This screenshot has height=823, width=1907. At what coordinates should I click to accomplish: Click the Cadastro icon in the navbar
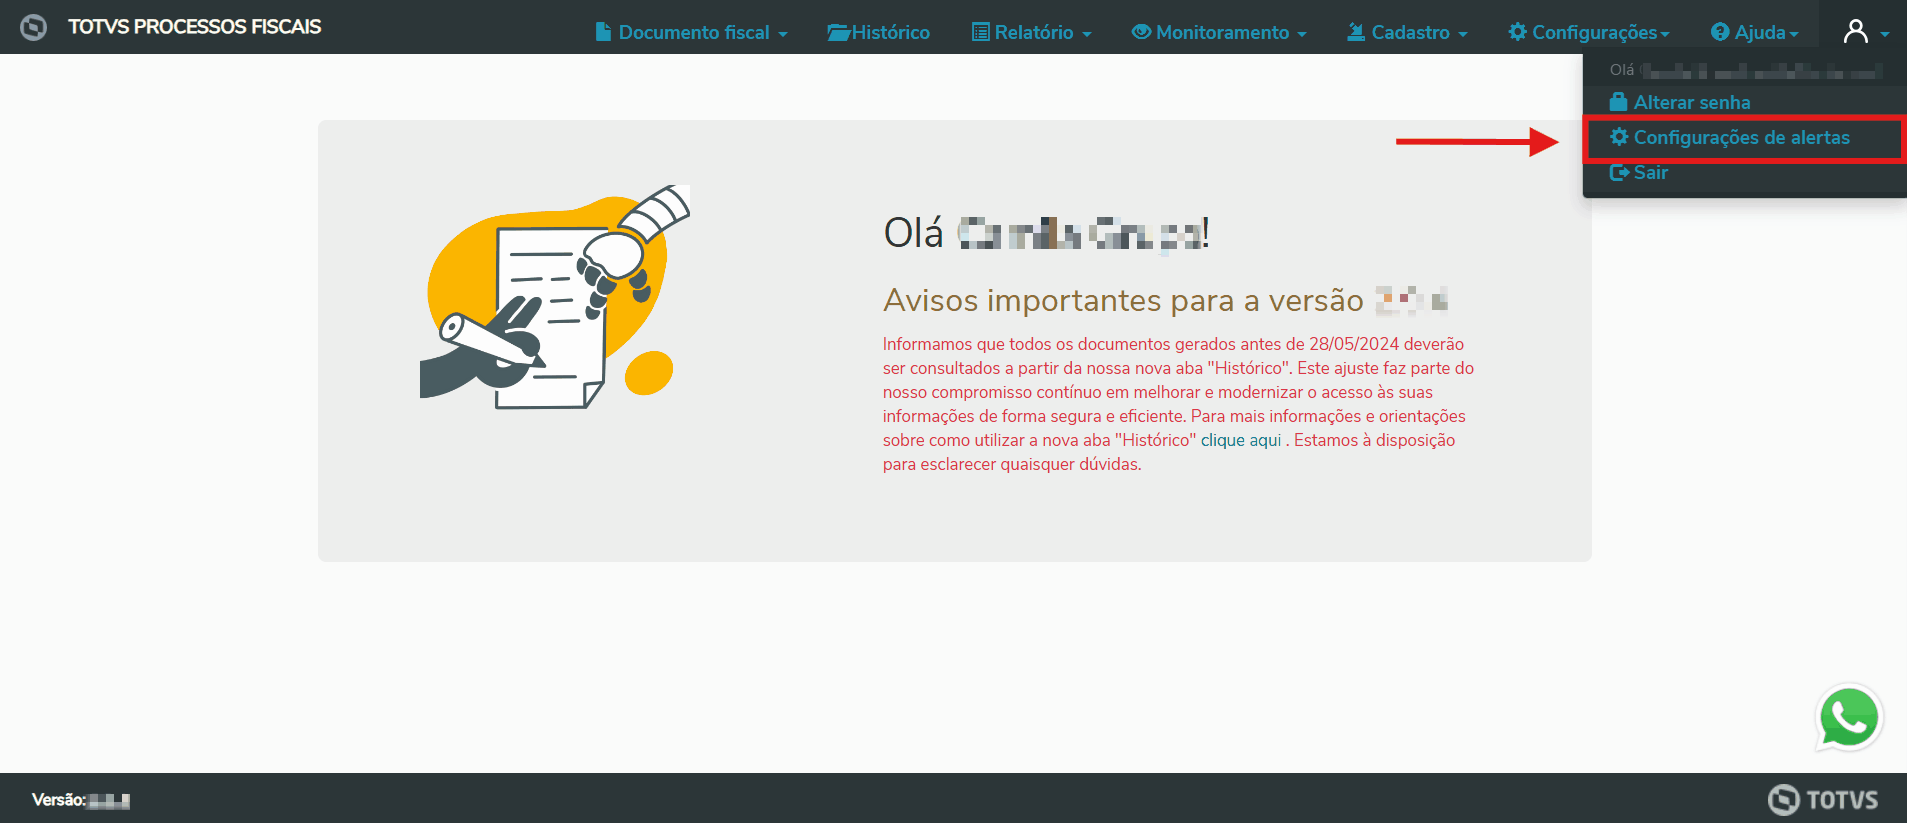[1356, 32]
